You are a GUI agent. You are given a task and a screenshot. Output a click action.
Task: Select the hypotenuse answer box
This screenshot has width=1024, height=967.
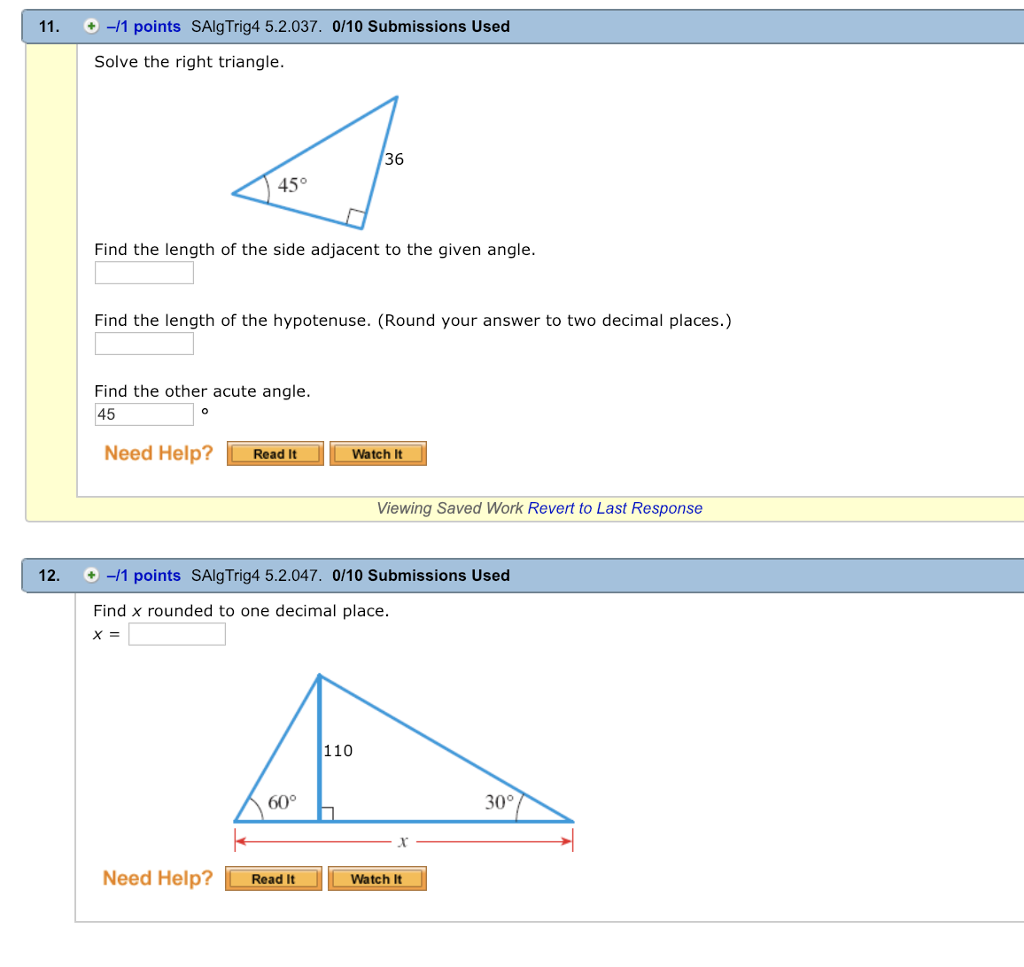(143, 343)
